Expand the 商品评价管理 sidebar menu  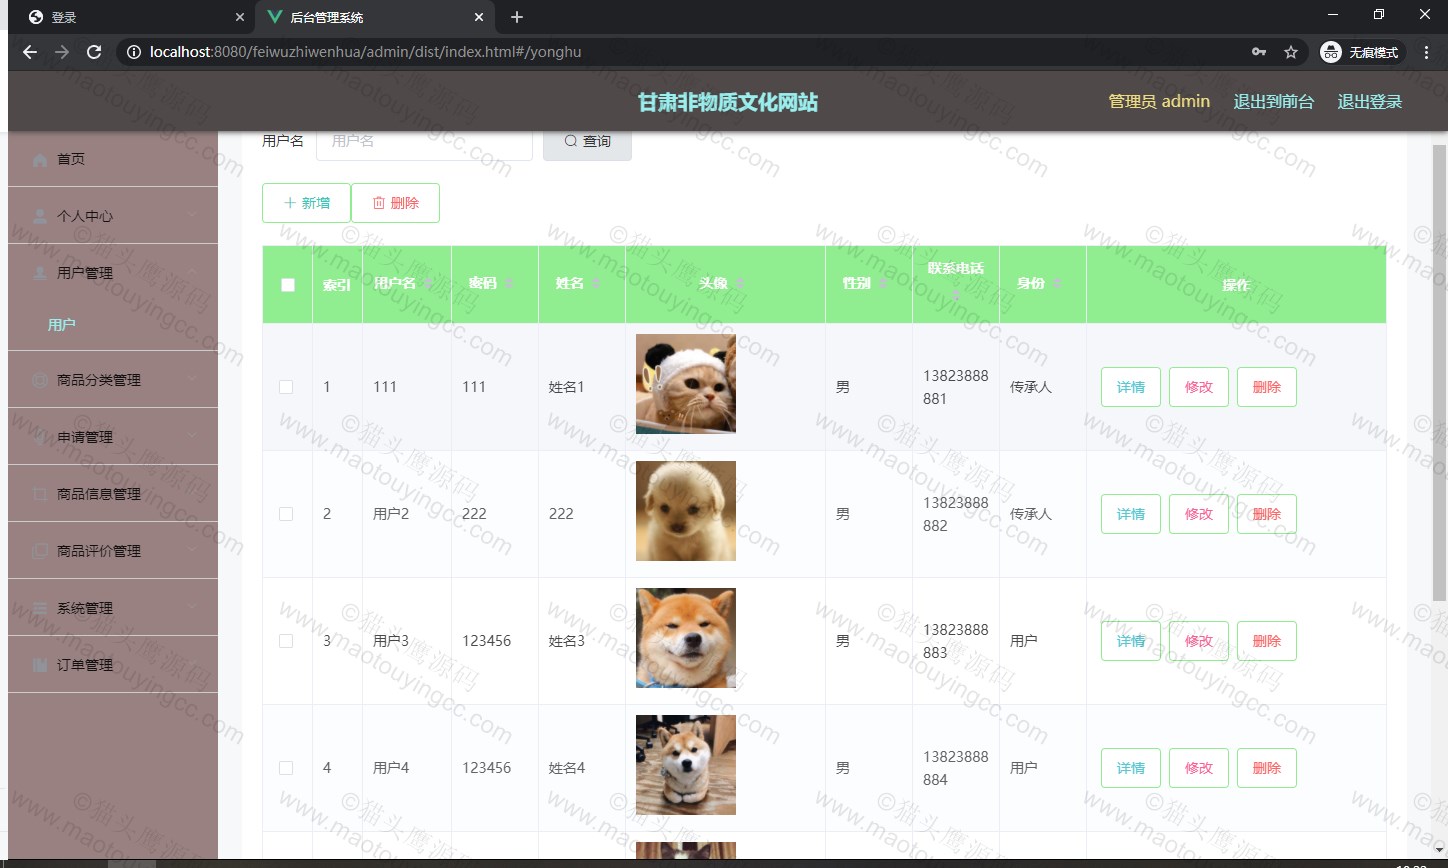[x=113, y=551]
